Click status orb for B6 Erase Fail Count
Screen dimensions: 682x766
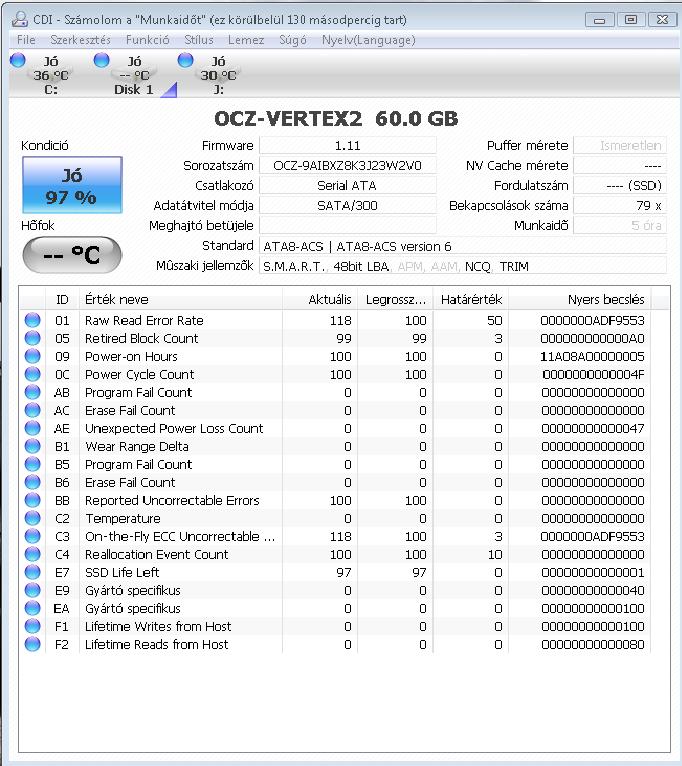click(32, 482)
